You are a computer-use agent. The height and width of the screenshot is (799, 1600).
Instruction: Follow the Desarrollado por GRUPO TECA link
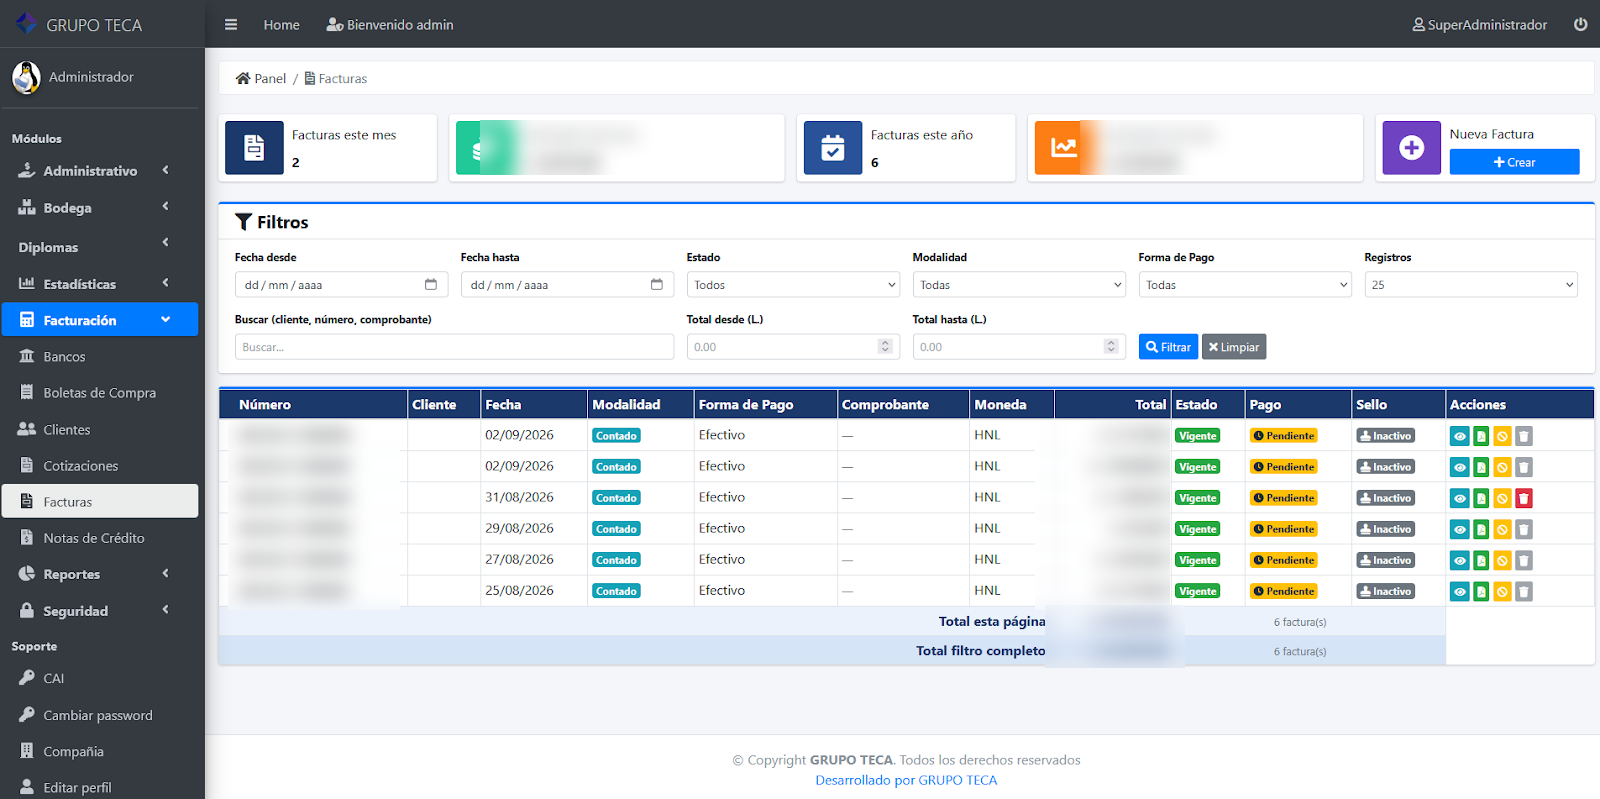point(906,780)
